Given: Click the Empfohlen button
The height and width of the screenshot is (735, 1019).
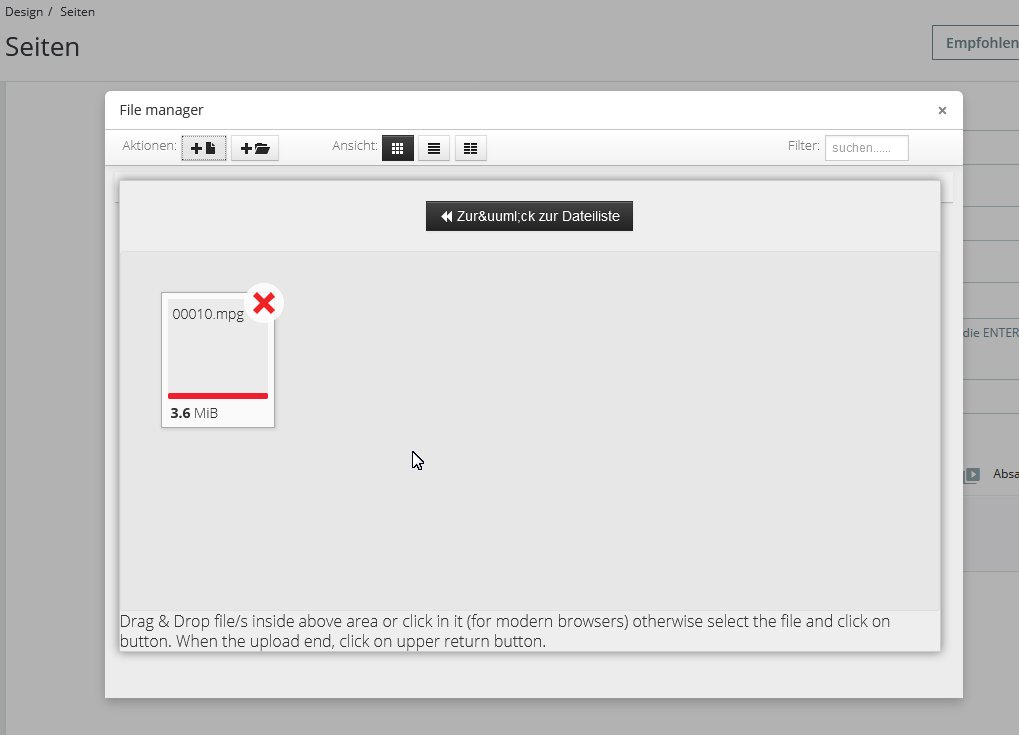Looking at the screenshot, I should click(x=975, y=43).
